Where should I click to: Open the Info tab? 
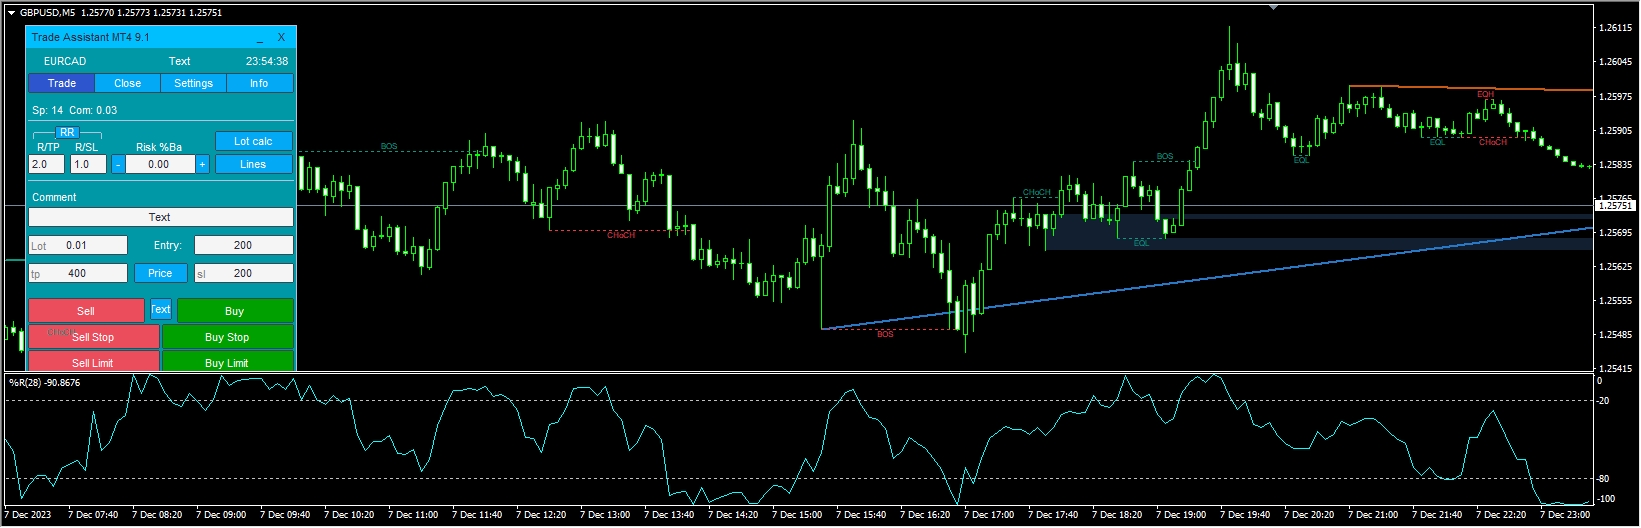259,83
